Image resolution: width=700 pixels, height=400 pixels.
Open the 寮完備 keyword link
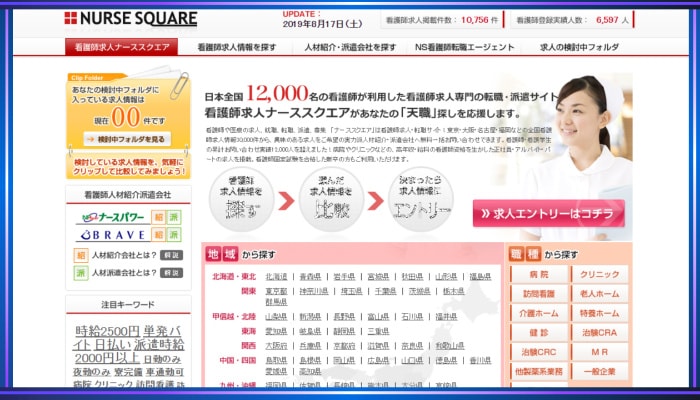point(128,372)
